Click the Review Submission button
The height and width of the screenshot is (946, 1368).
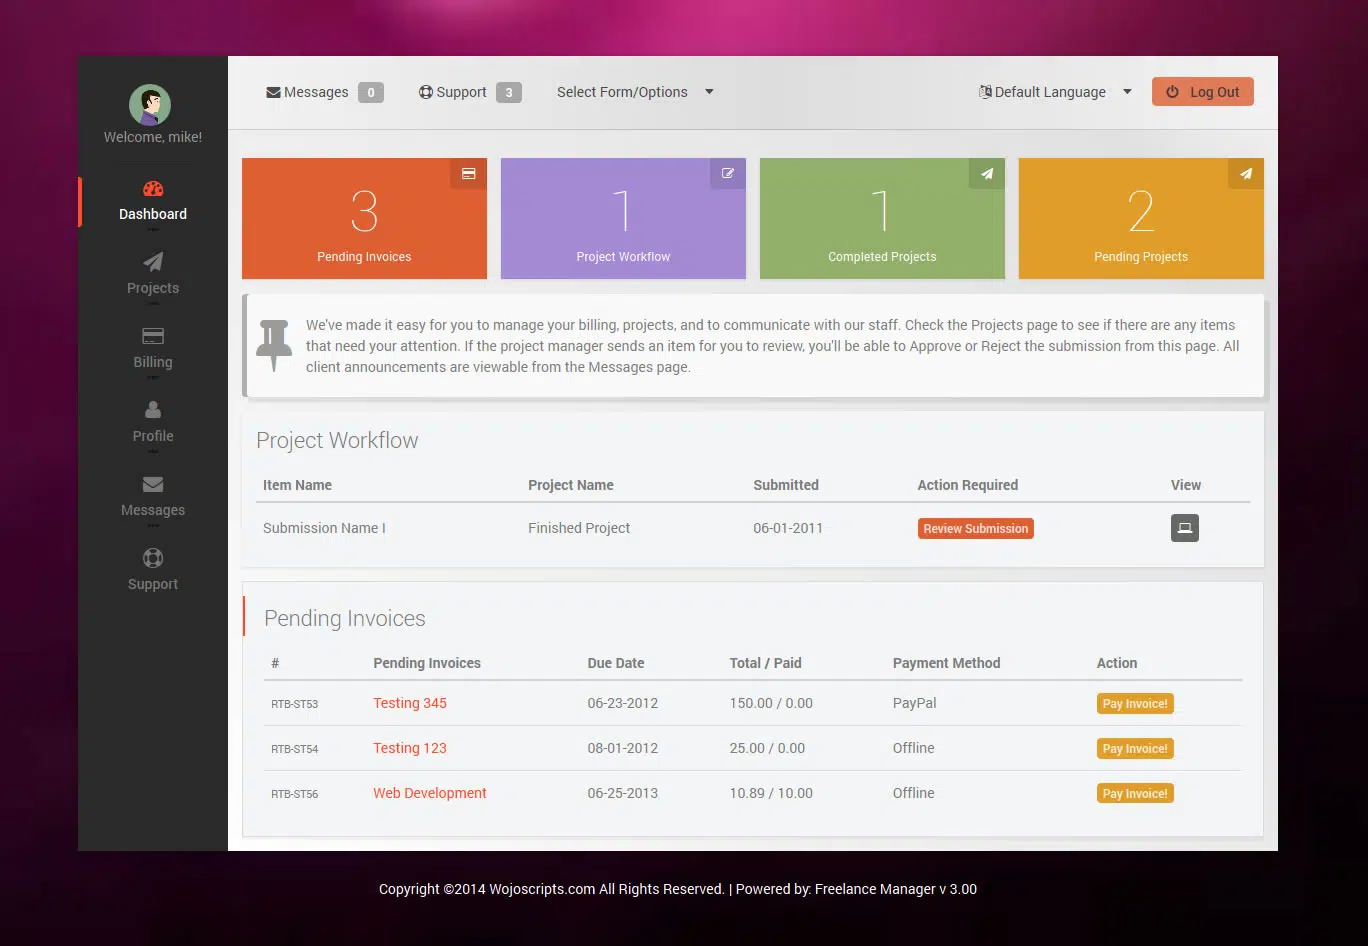975,529
